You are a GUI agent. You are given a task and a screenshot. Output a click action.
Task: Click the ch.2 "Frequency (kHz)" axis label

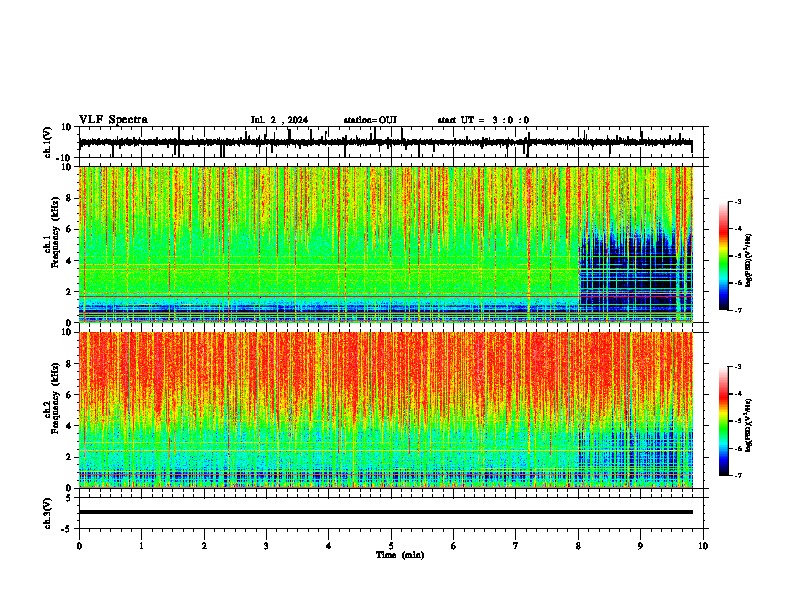pyautogui.click(x=55, y=398)
